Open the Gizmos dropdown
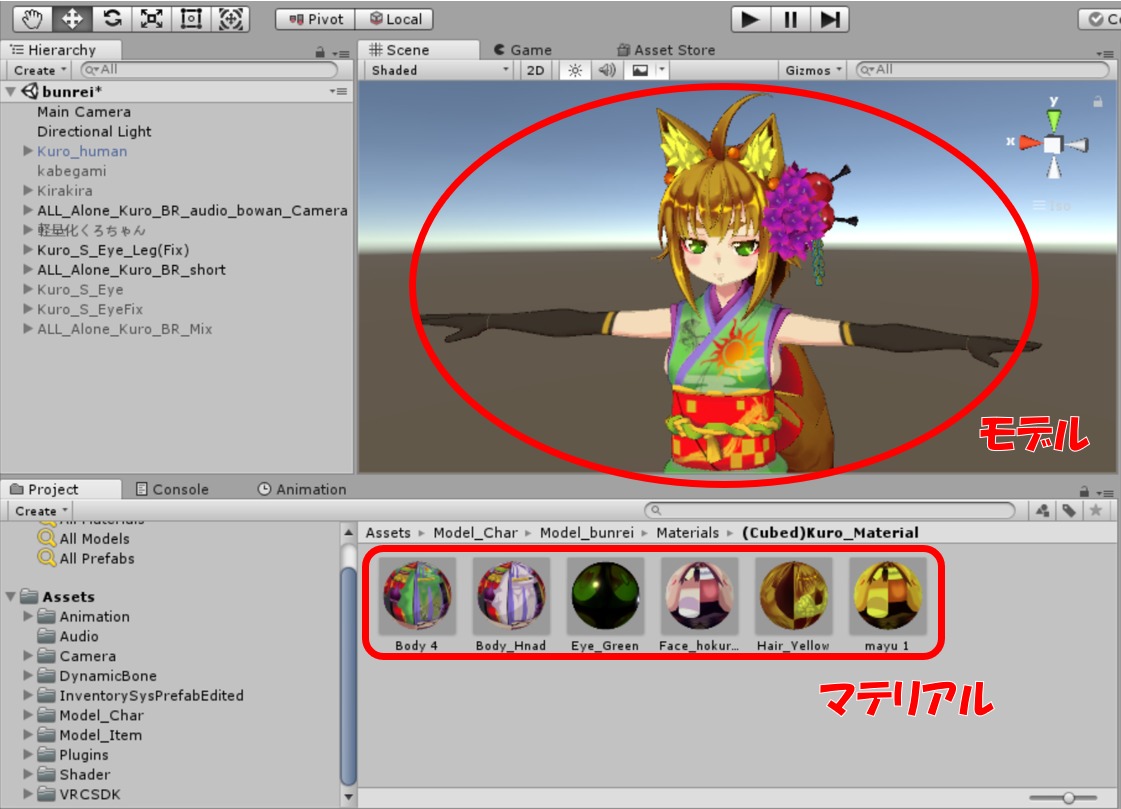The height and width of the screenshot is (809, 1121). pos(813,70)
